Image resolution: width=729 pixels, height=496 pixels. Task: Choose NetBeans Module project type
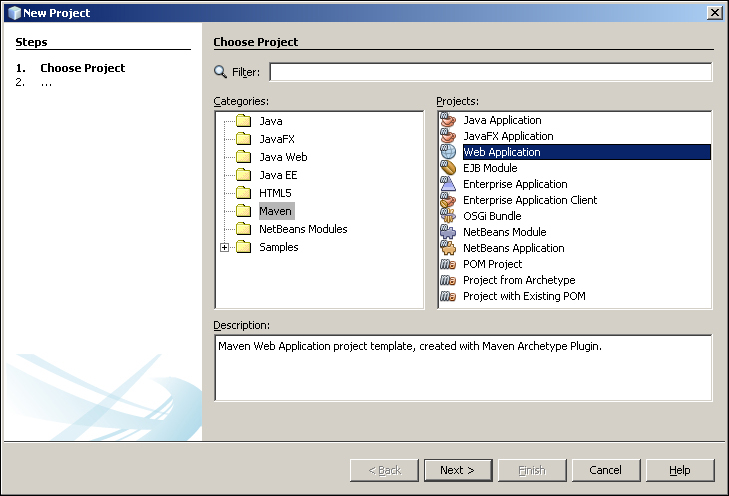coord(504,232)
